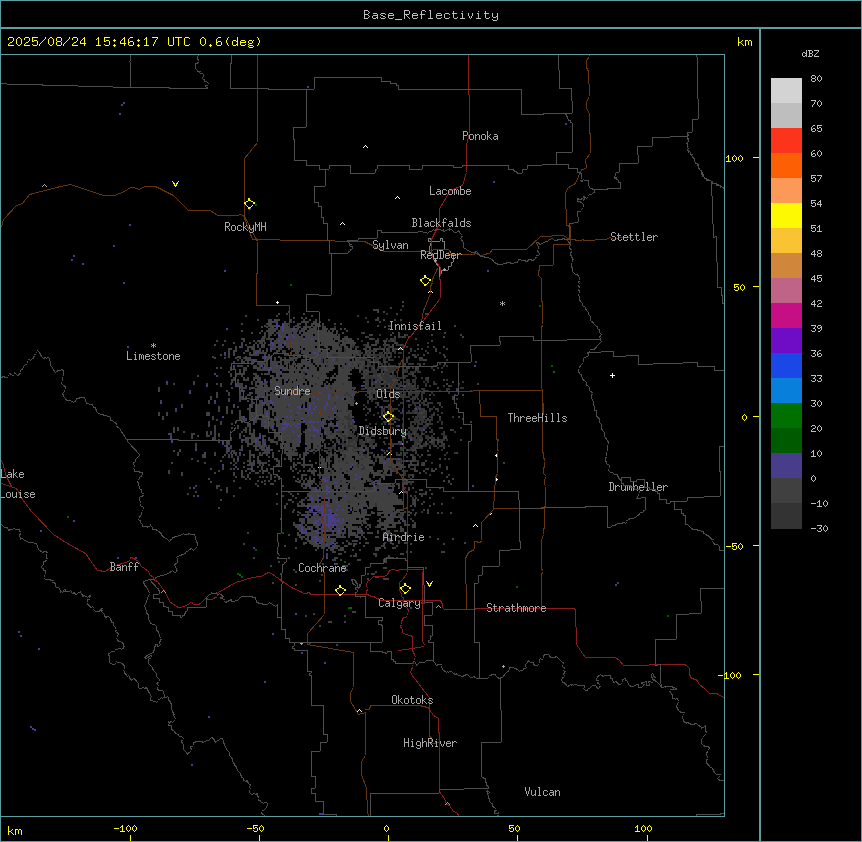Click the yellow diamond marker above Calgary

point(406,589)
